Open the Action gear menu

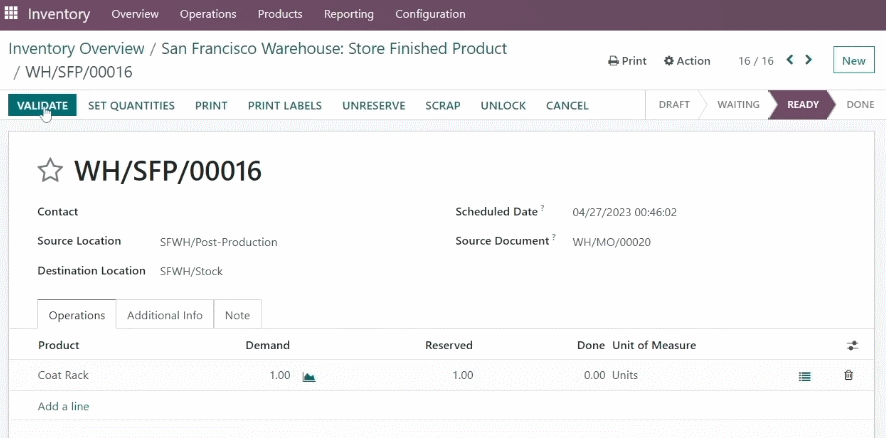point(687,60)
